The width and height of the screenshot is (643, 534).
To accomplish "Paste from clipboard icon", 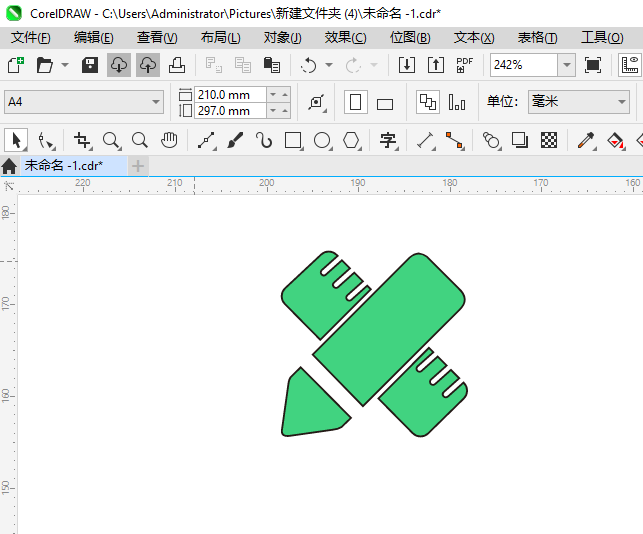I will click(271, 65).
